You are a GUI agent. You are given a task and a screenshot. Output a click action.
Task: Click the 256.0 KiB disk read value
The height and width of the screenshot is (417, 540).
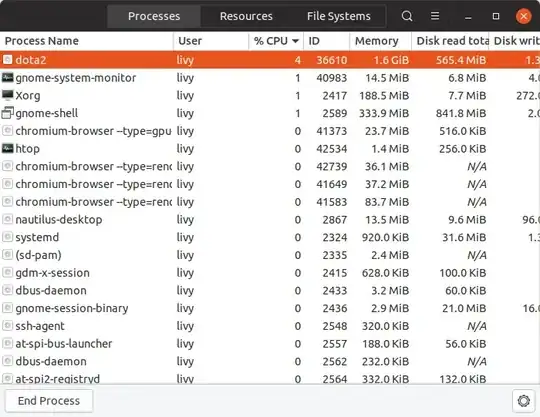coord(462,149)
